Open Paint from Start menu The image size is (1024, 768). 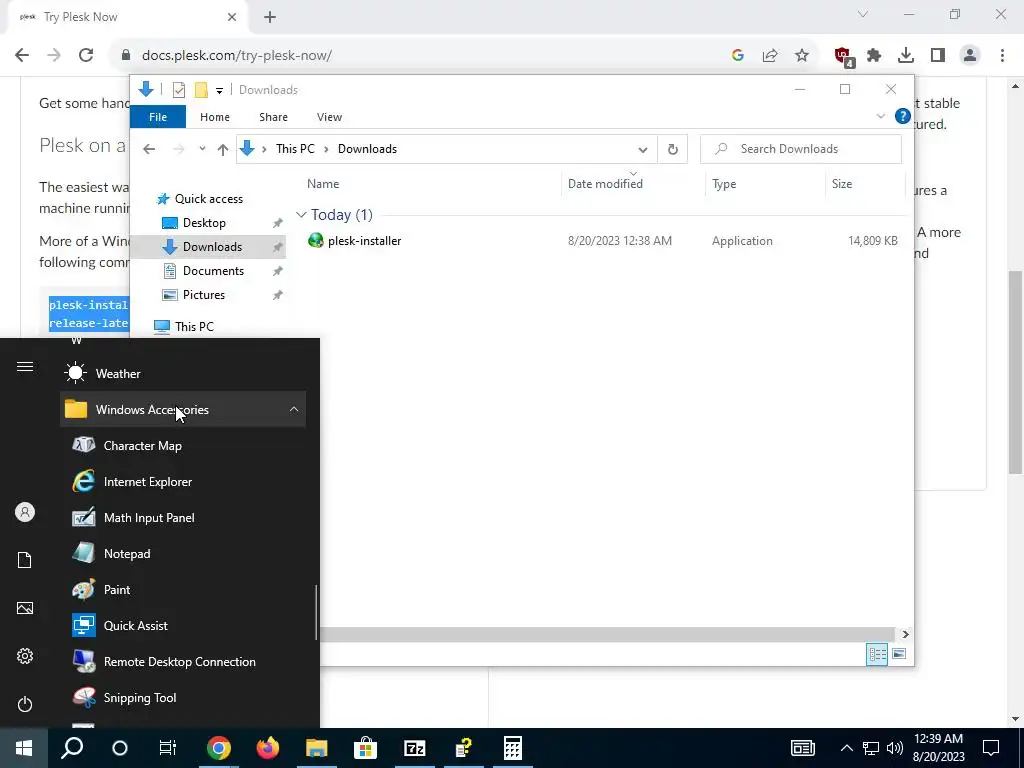[183, 589]
